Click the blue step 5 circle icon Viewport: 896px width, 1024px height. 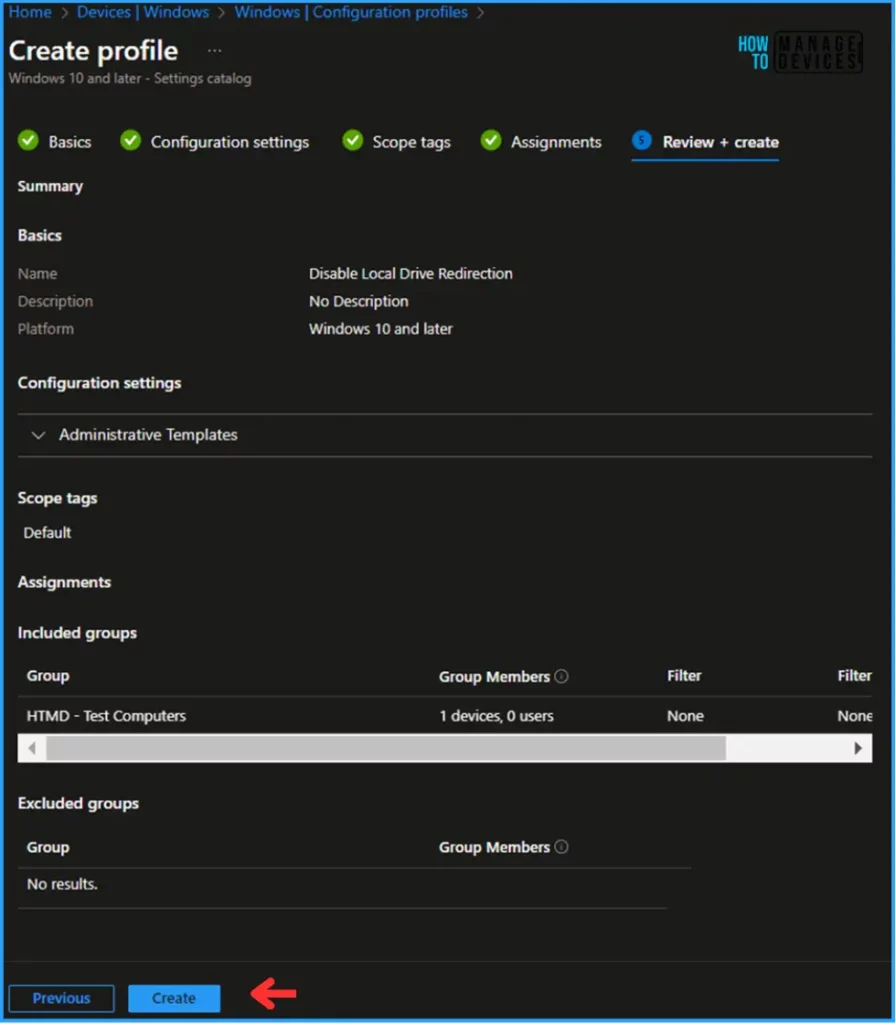coord(642,140)
